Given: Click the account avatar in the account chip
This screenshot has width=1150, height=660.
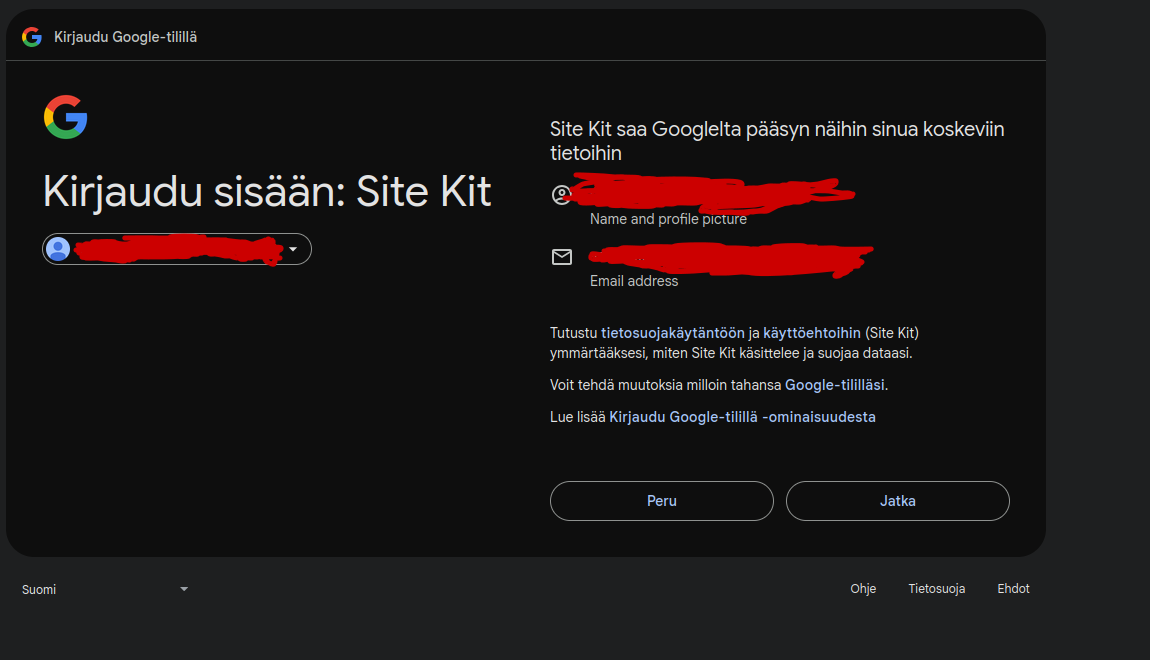Looking at the screenshot, I should click(58, 249).
